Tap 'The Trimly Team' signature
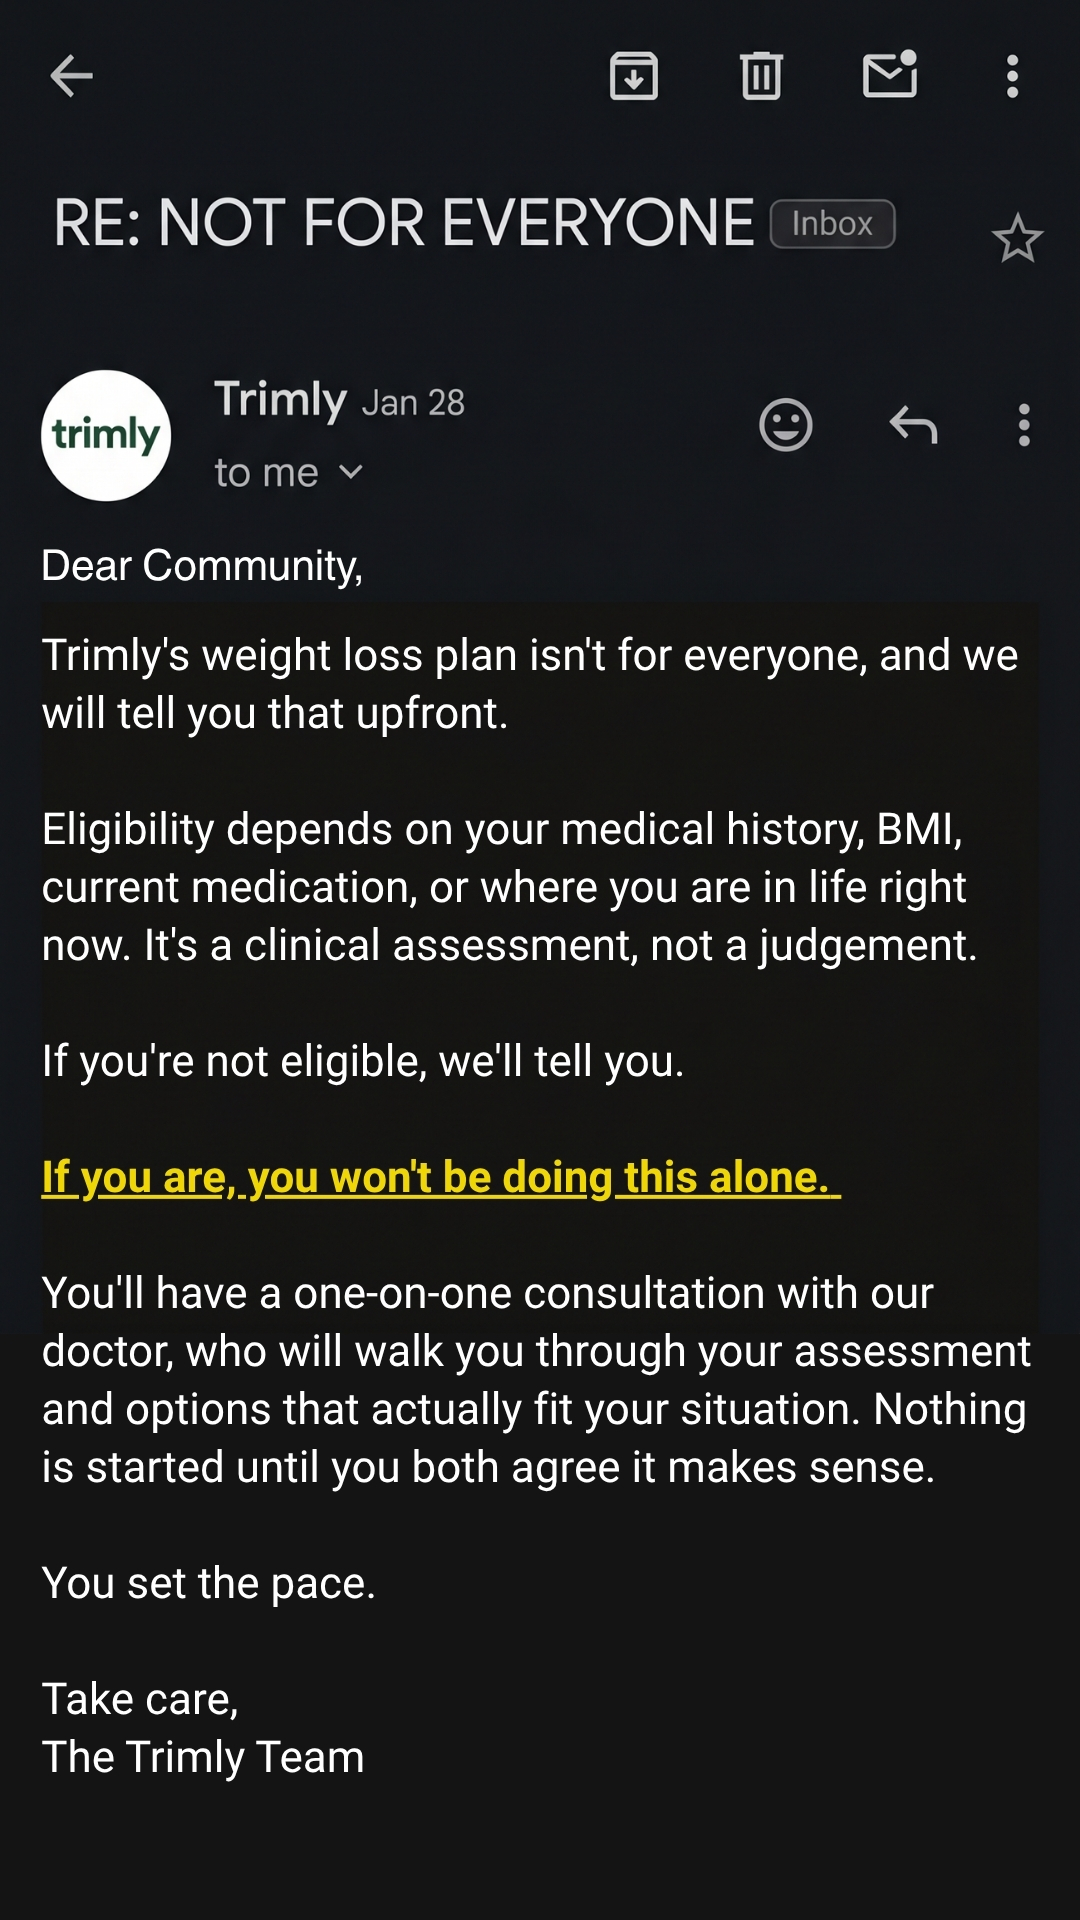Screen dimensions: 1080x1920 pyautogui.click(x=203, y=1757)
